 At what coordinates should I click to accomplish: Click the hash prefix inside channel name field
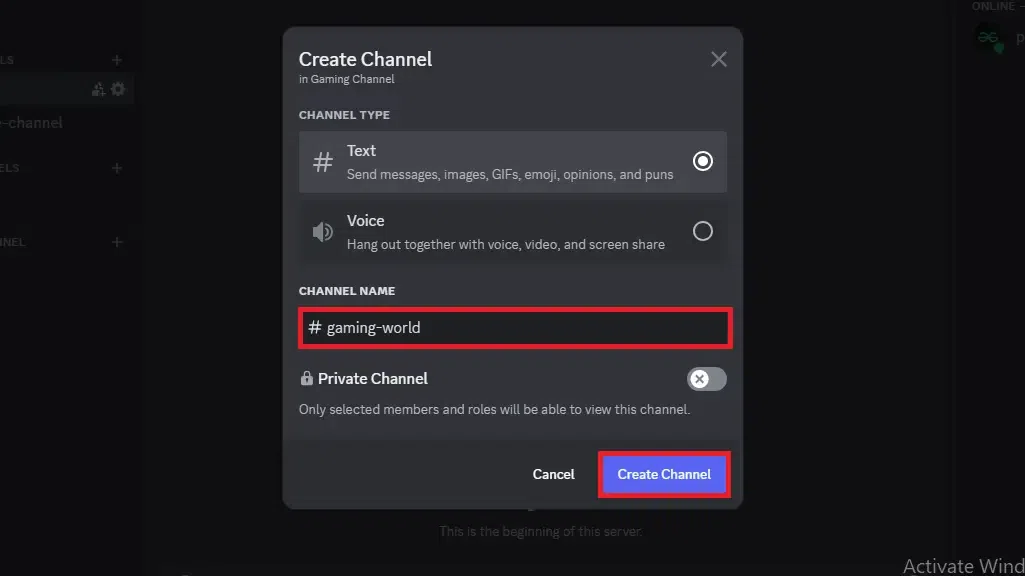coord(314,328)
